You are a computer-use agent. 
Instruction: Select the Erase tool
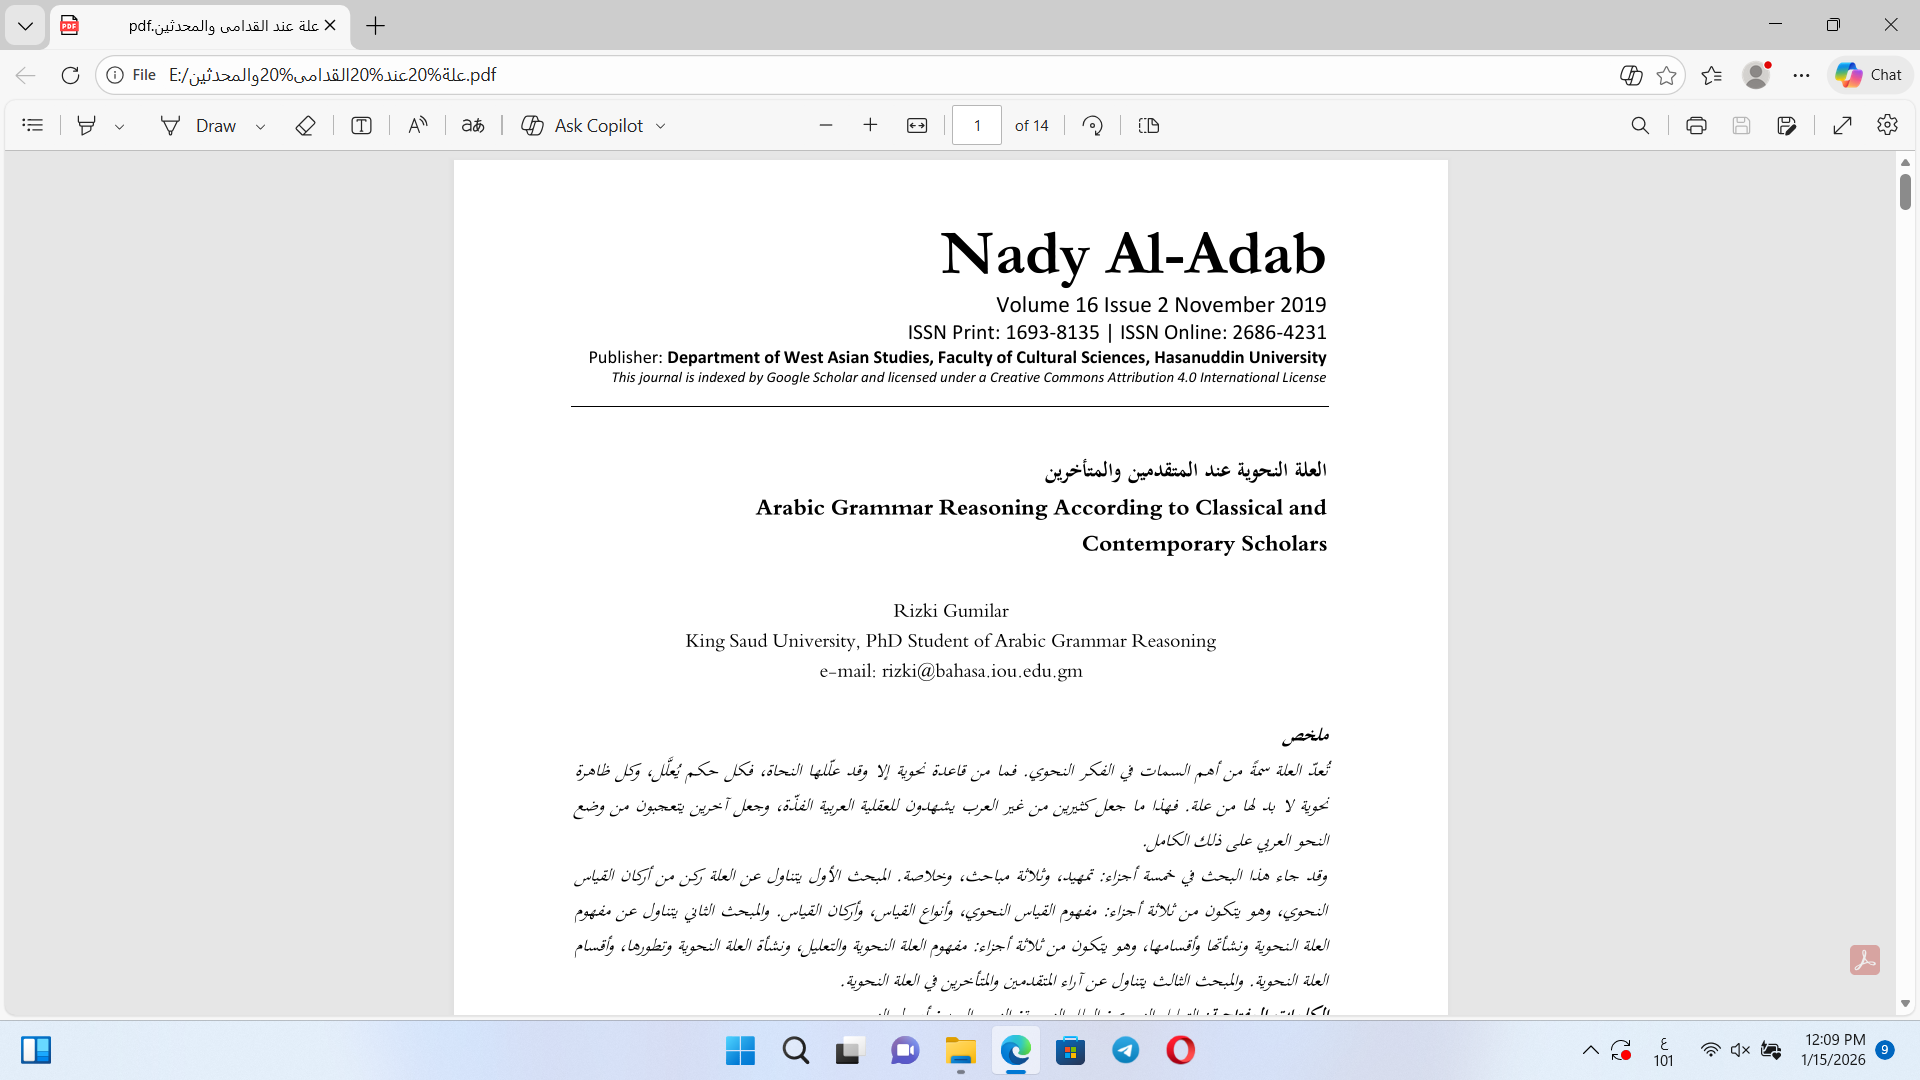click(x=306, y=125)
